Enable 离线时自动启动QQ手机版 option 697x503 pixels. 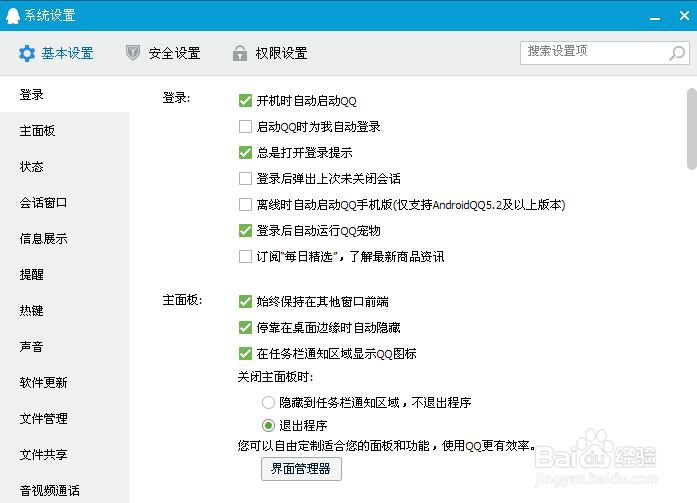(245, 205)
